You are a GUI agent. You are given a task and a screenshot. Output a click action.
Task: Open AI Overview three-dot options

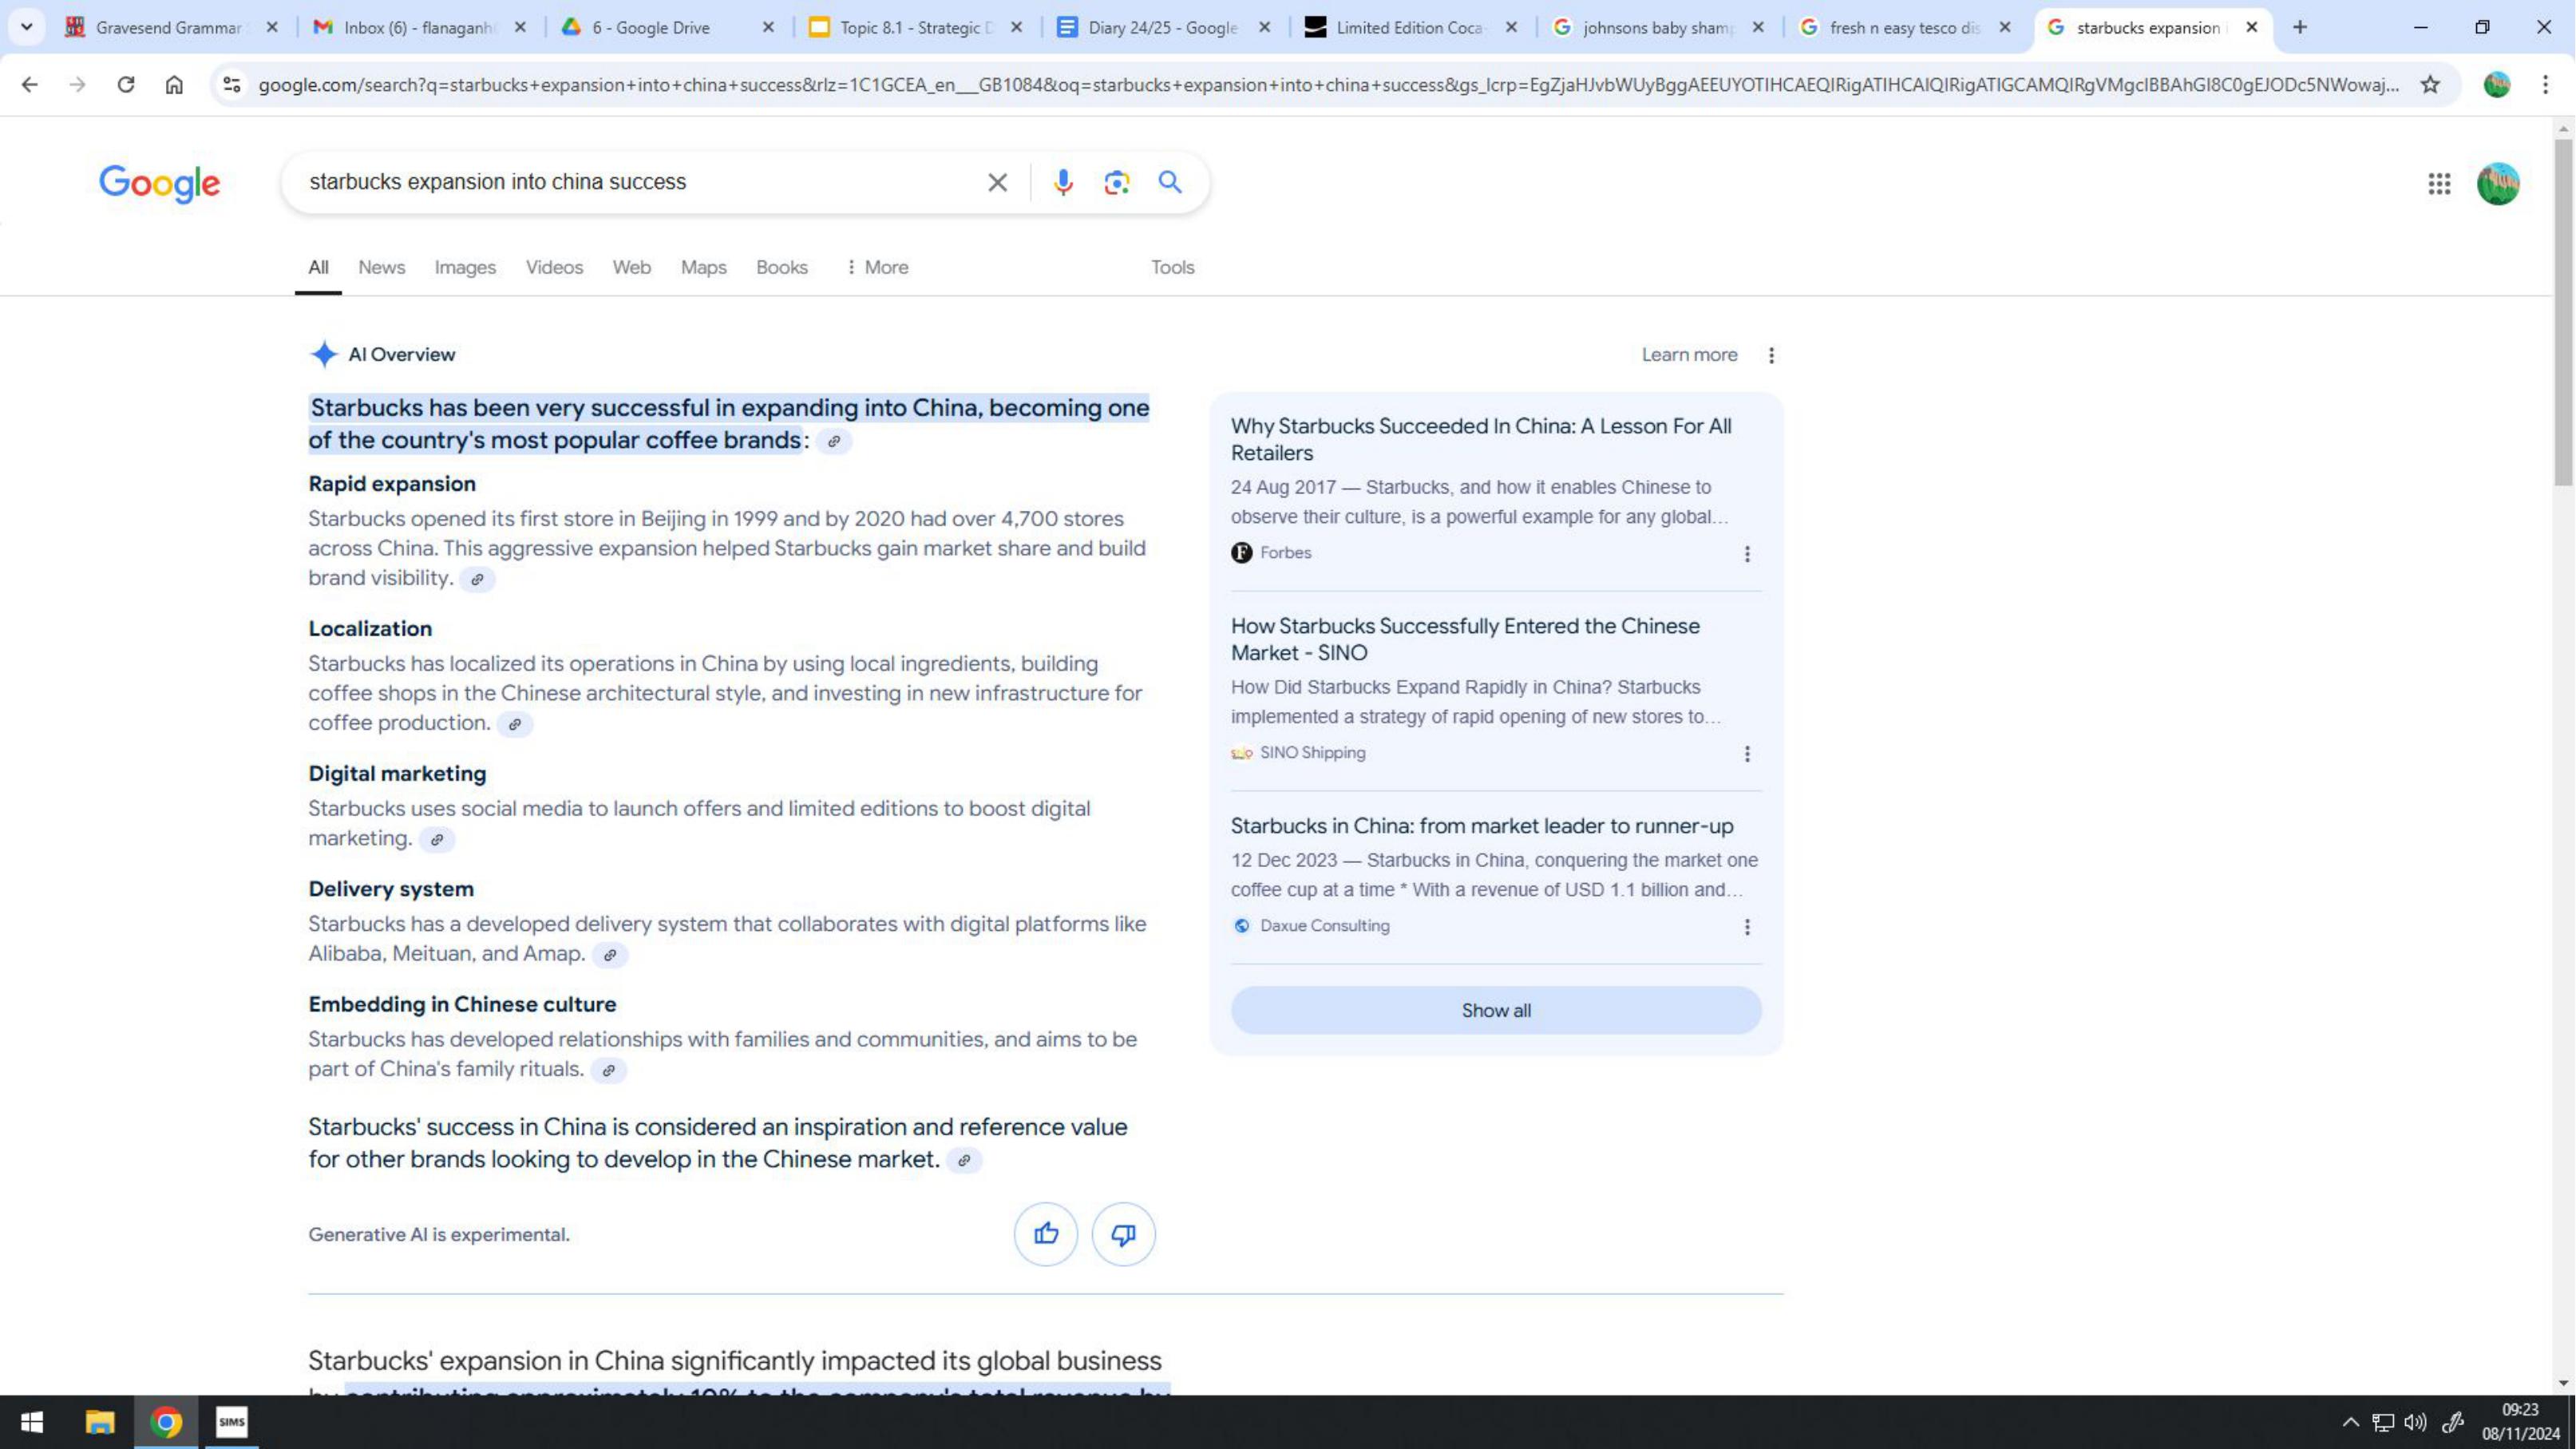(1771, 355)
